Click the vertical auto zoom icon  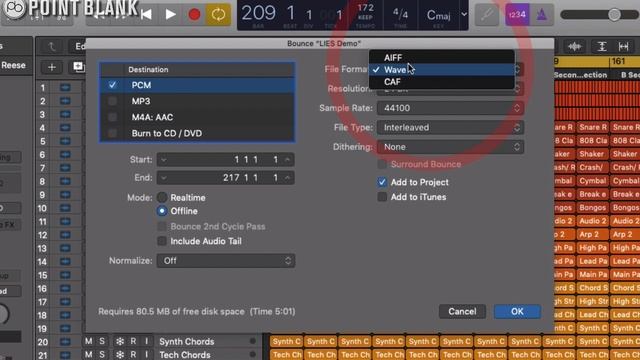(x=602, y=47)
